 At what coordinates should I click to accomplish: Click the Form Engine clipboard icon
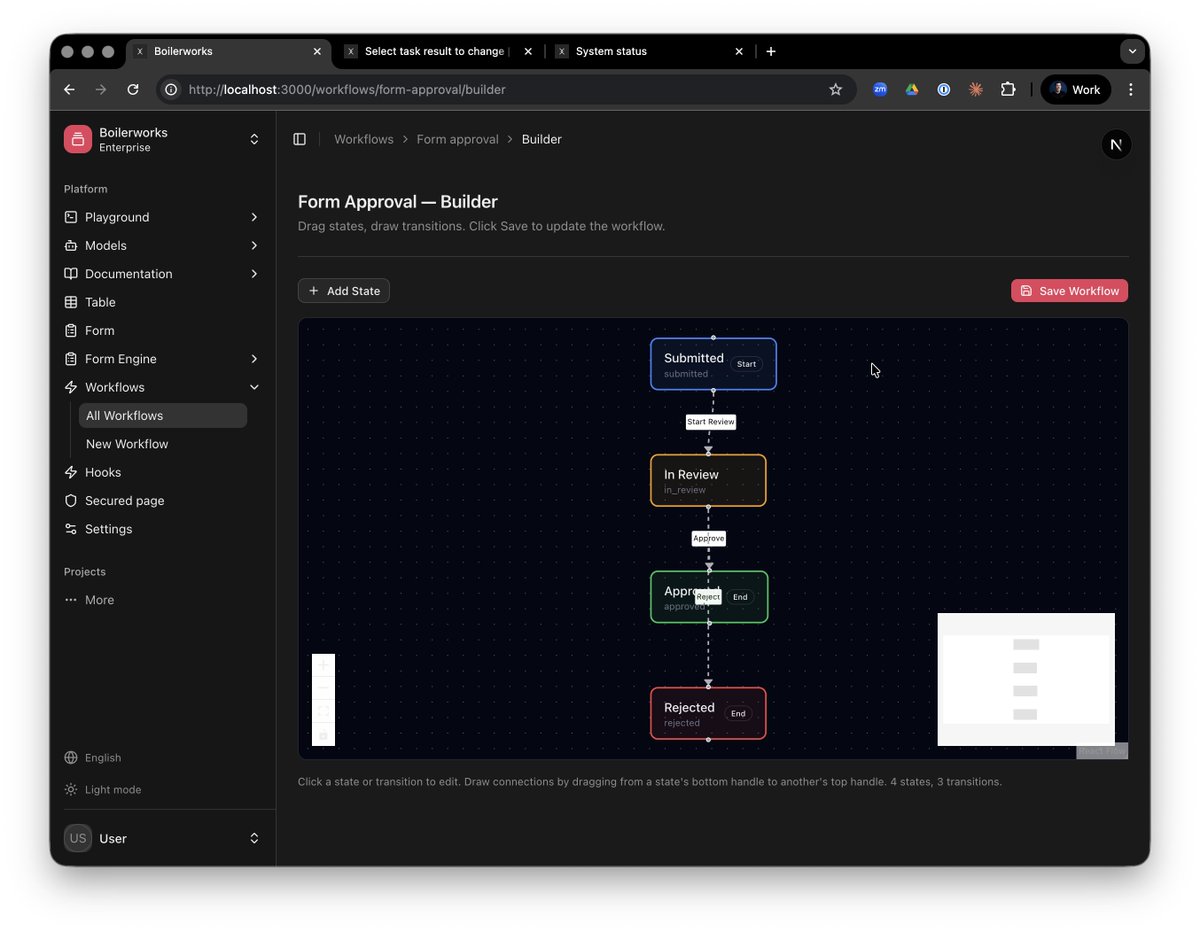tap(71, 359)
